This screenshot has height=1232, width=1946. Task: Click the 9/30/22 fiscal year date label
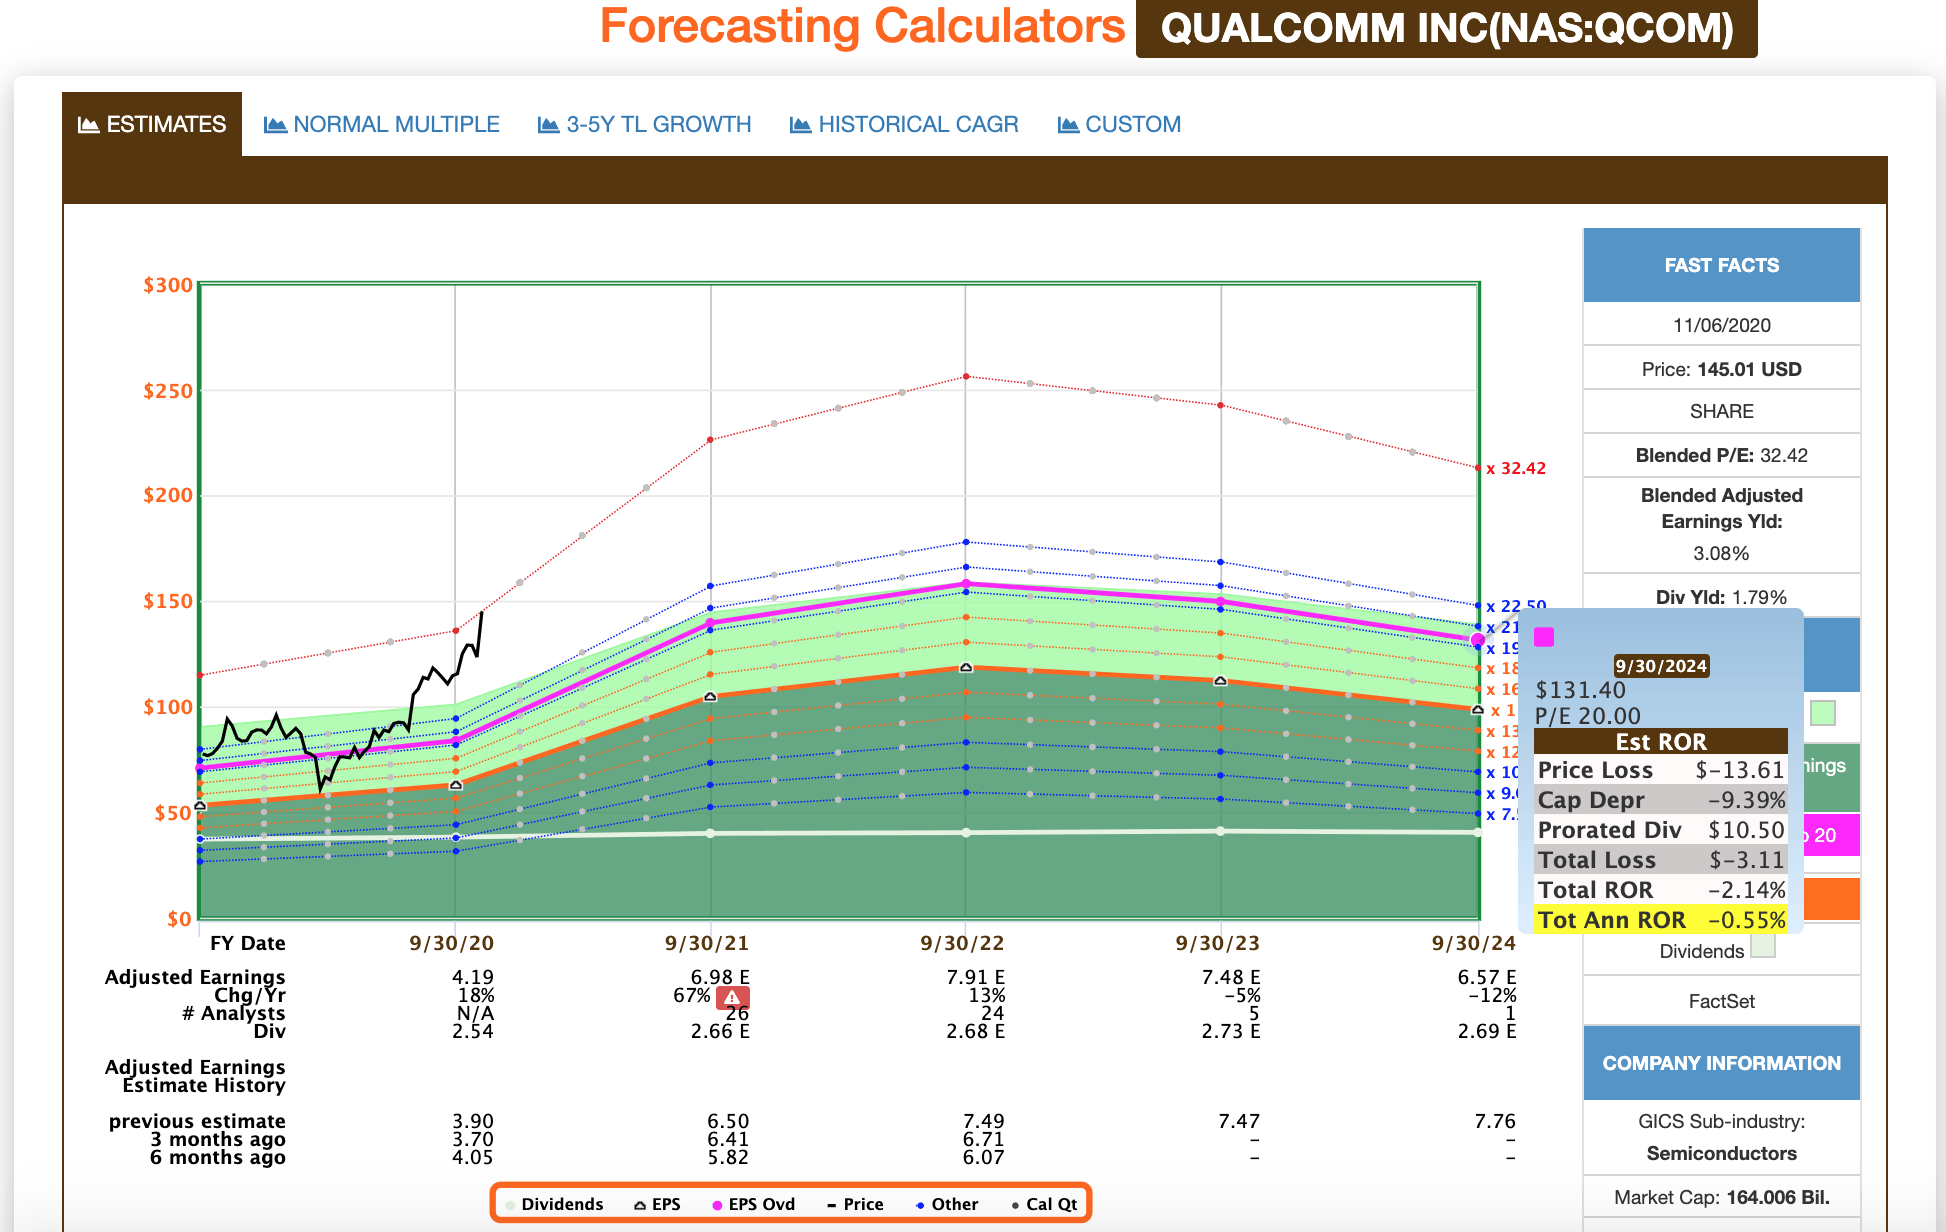[962, 943]
